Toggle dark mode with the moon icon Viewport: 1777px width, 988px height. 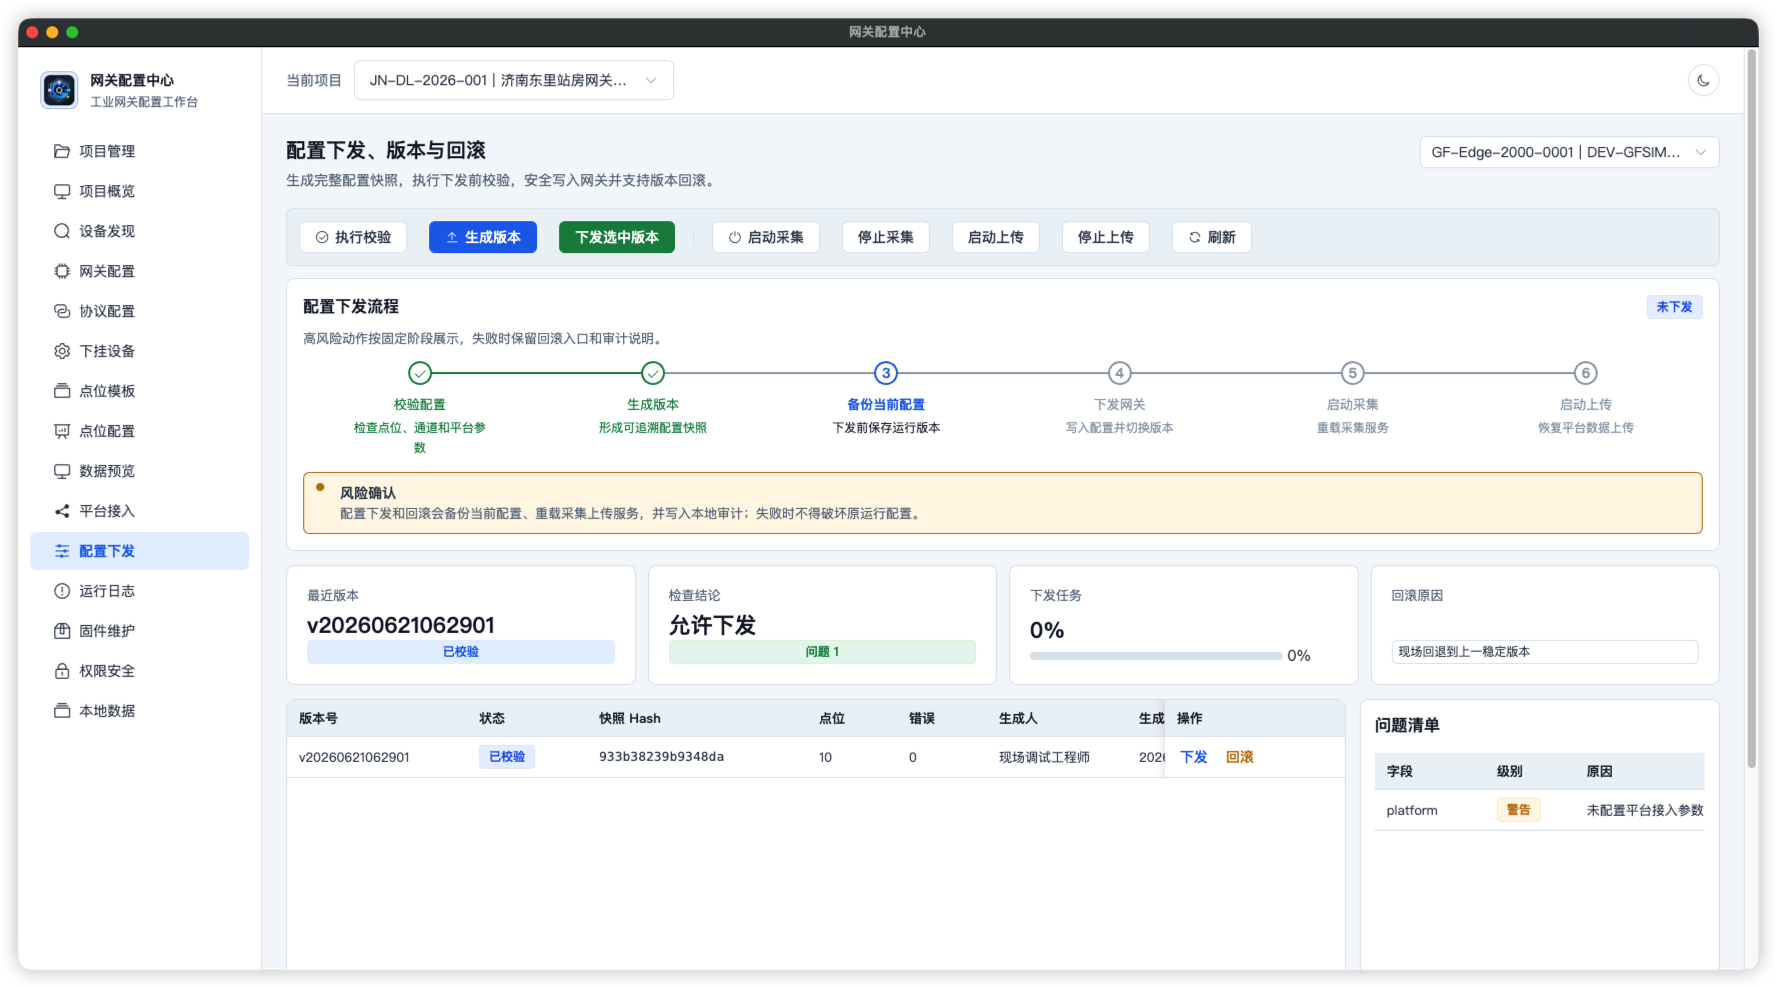point(1703,80)
